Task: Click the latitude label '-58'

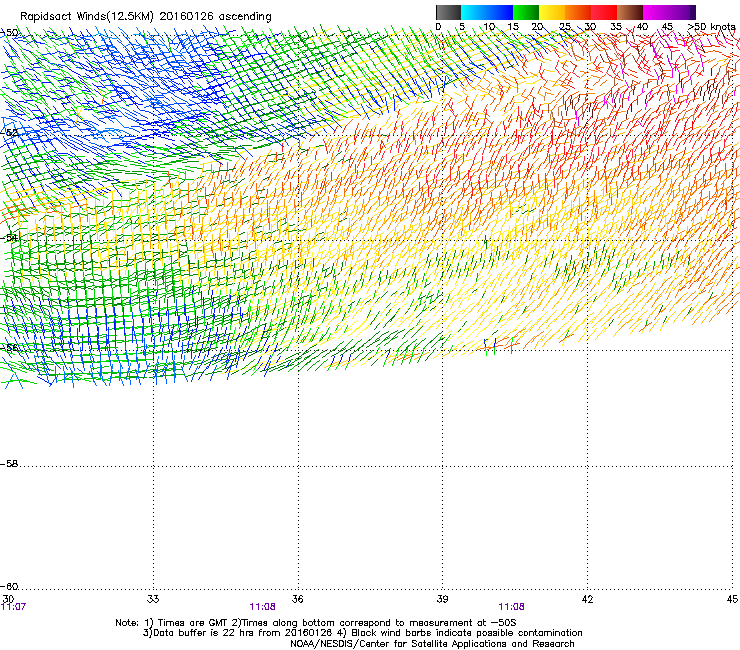Action: 9,464
